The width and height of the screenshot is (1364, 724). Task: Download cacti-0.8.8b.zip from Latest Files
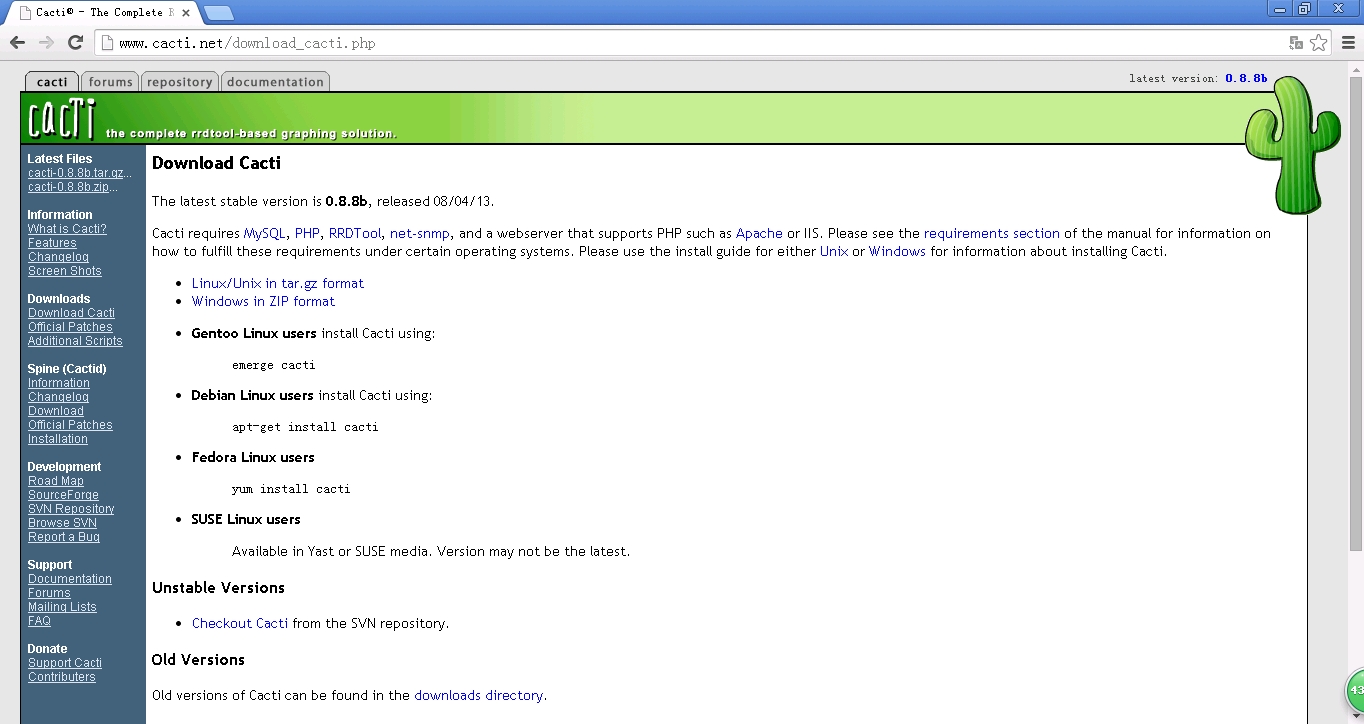click(x=73, y=187)
